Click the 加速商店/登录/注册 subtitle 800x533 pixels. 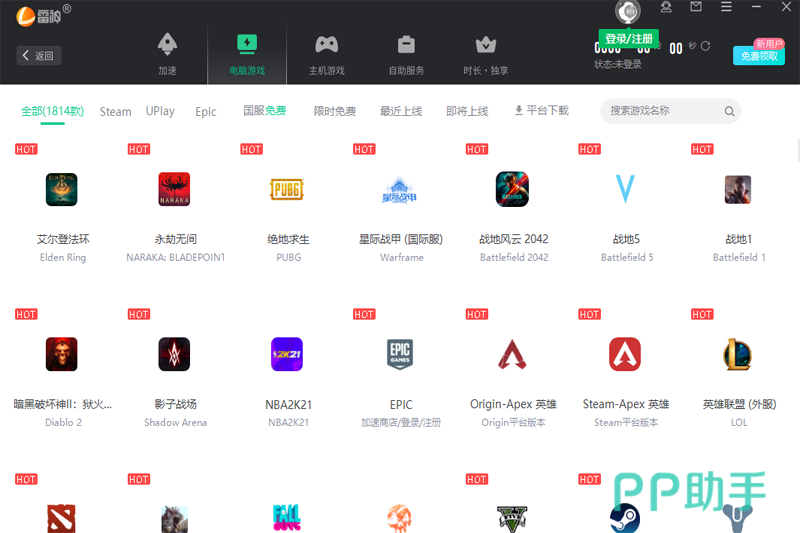(401, 422)
